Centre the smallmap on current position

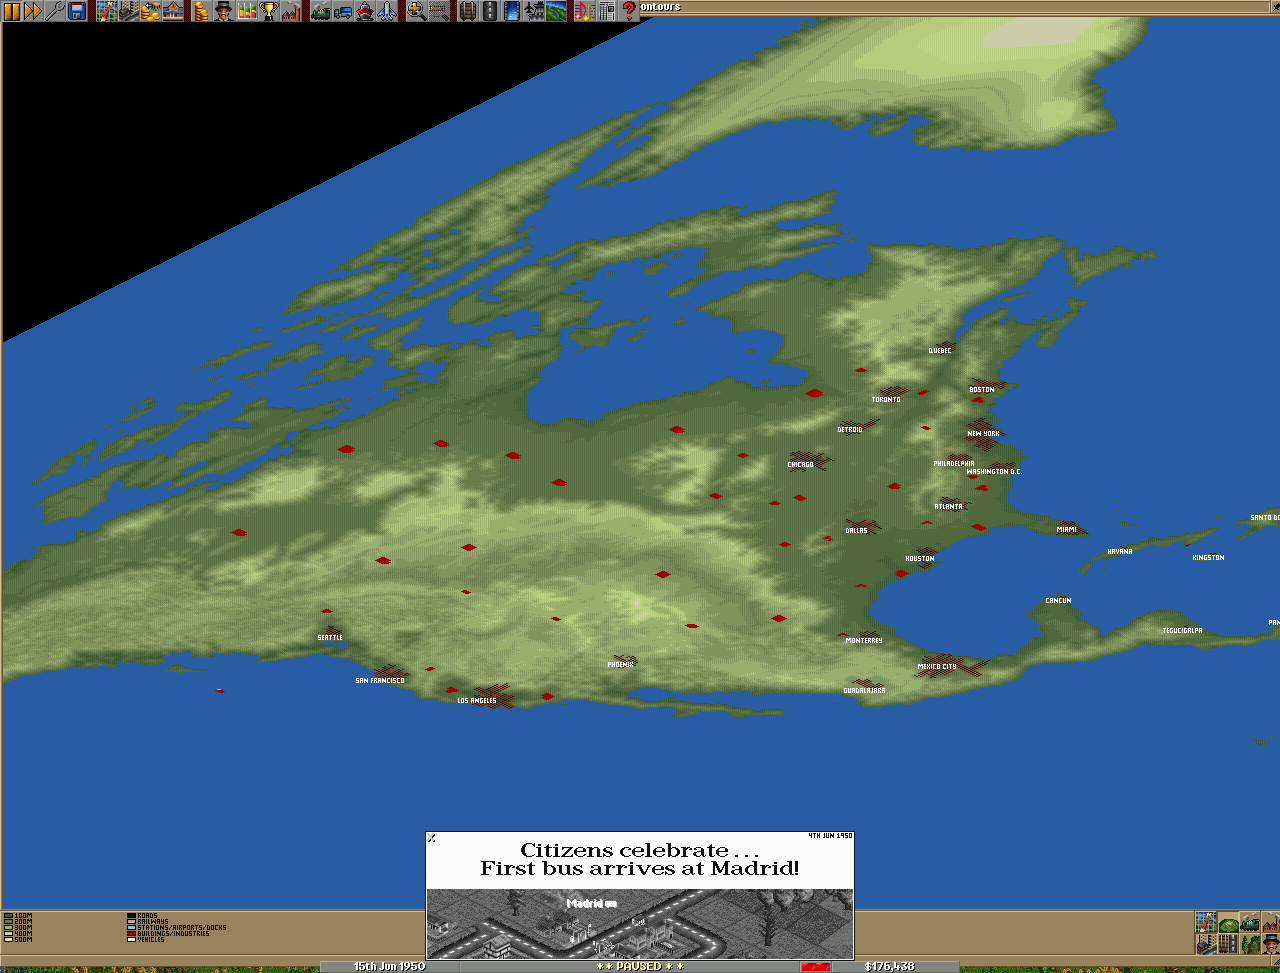click(1206, 922)
